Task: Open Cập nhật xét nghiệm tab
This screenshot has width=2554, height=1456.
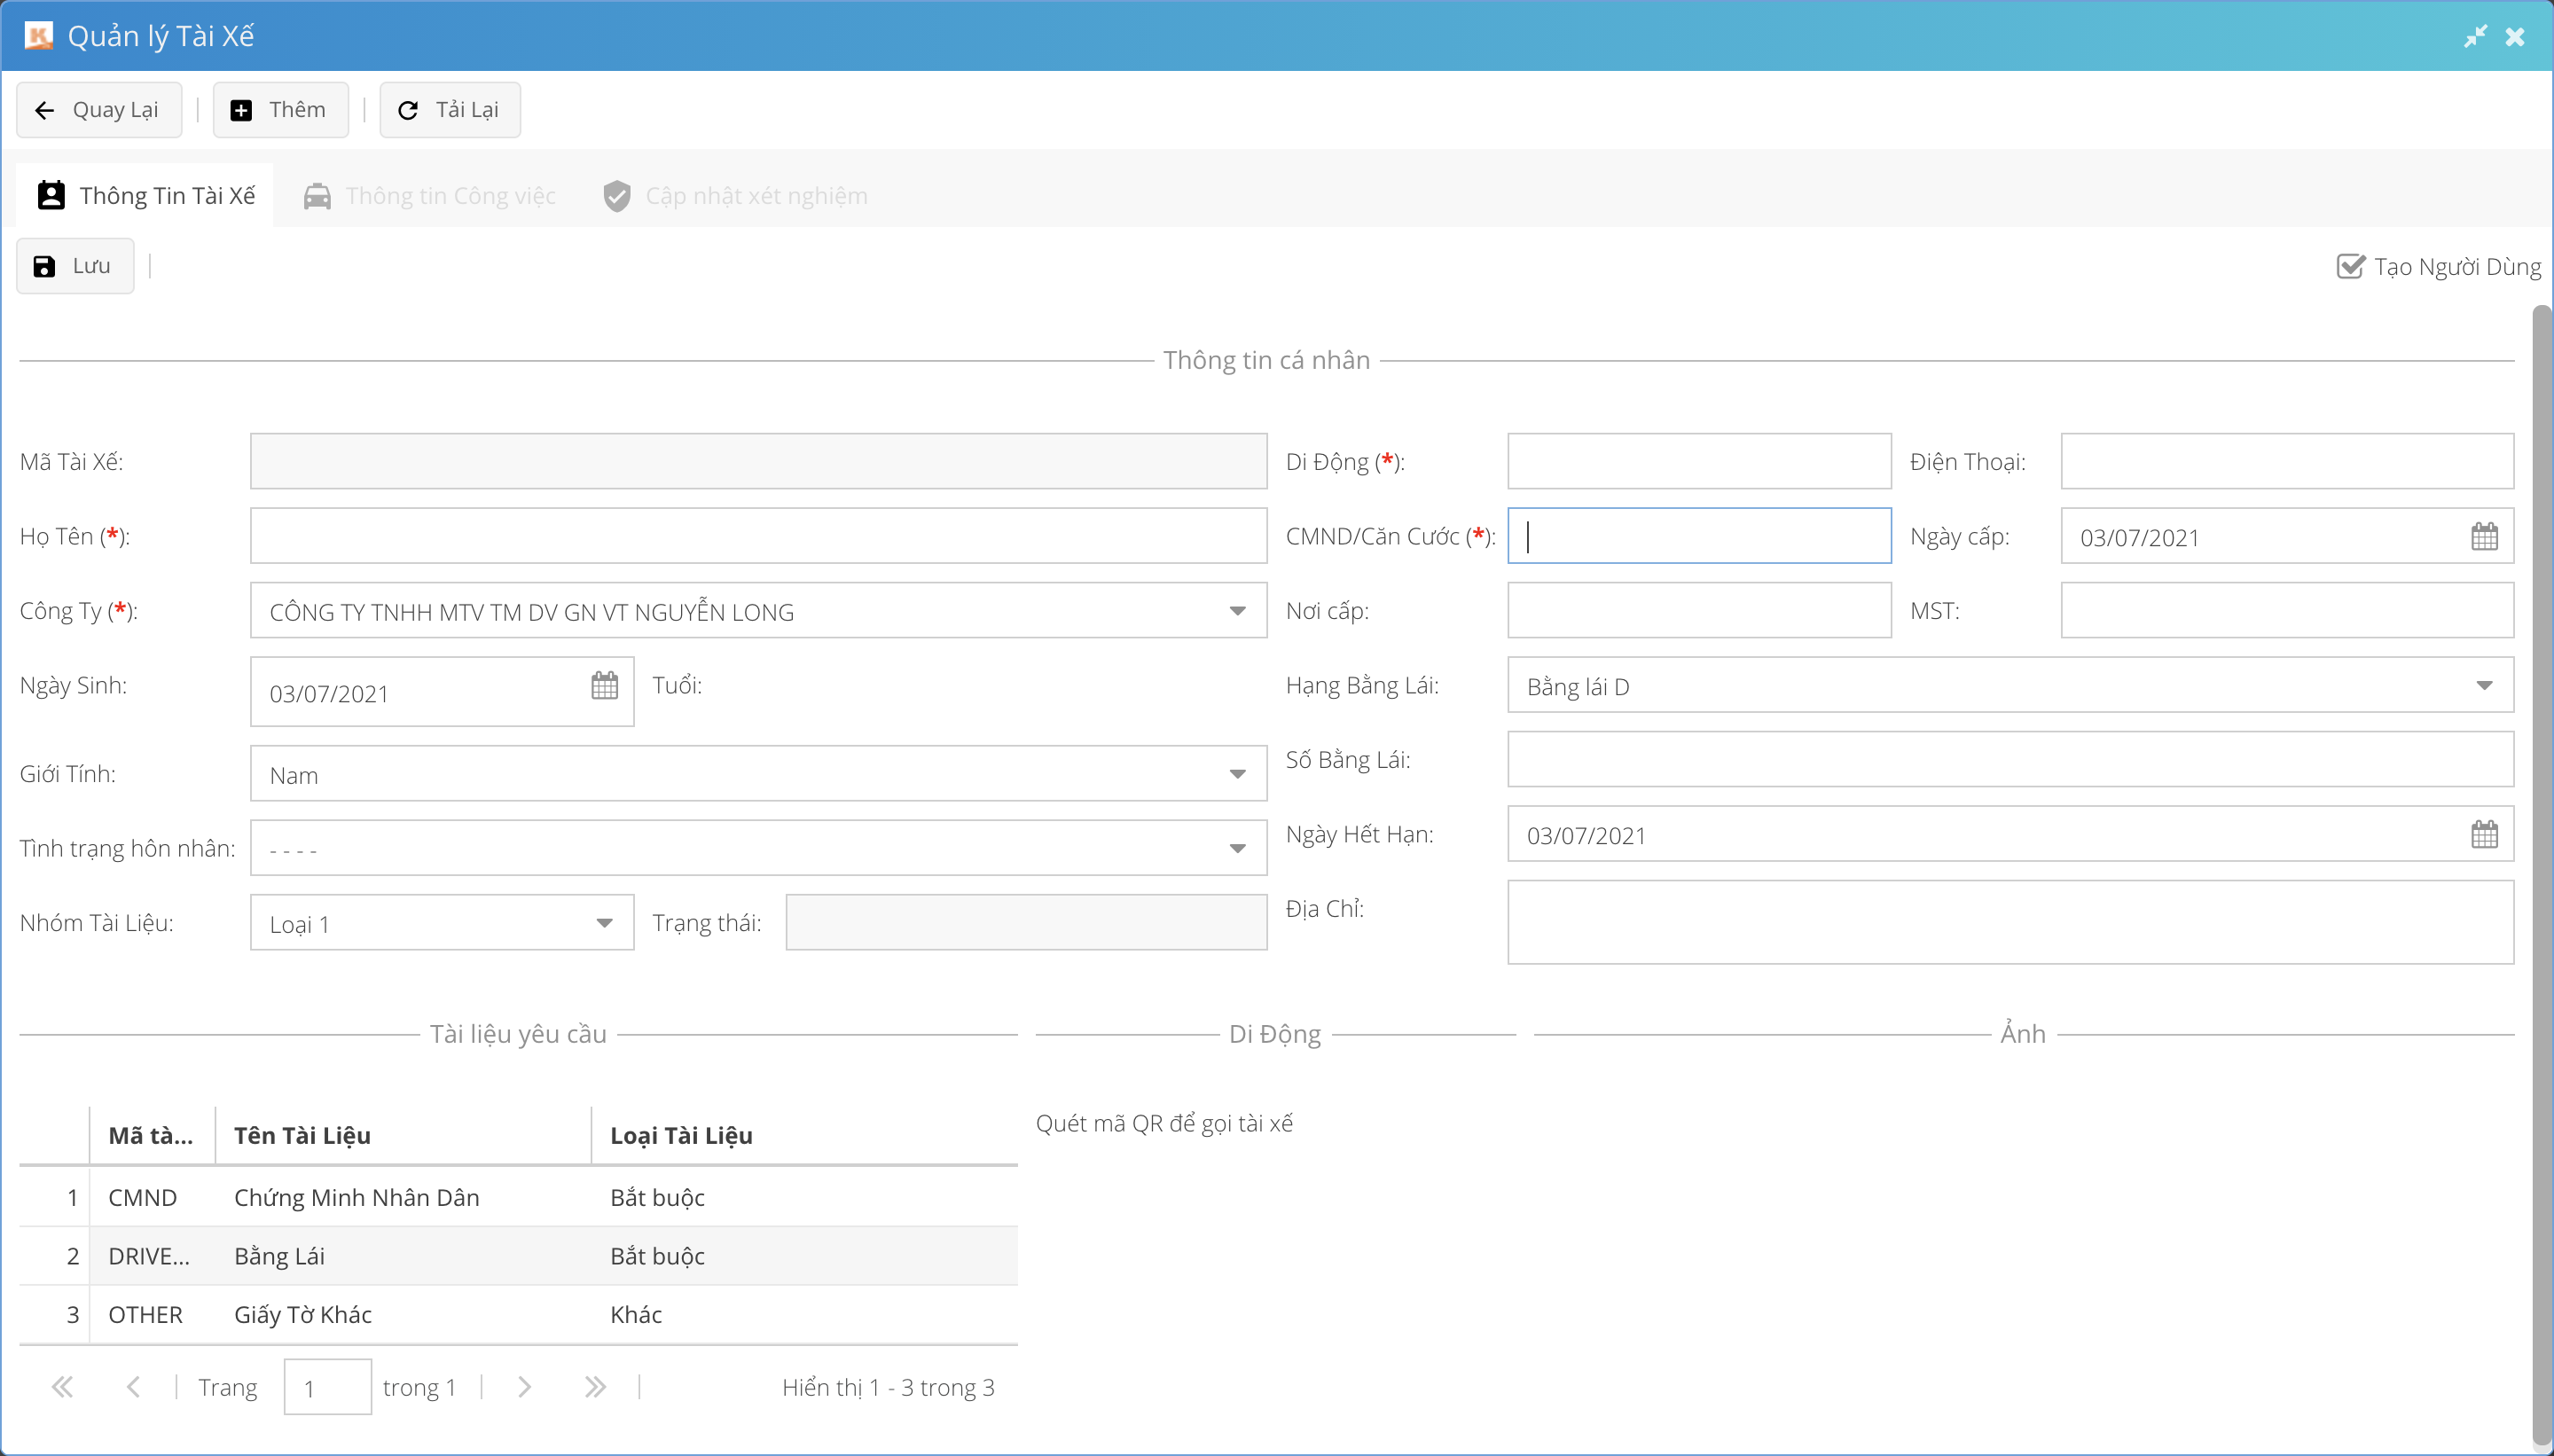Action: (x=736, y=196)
